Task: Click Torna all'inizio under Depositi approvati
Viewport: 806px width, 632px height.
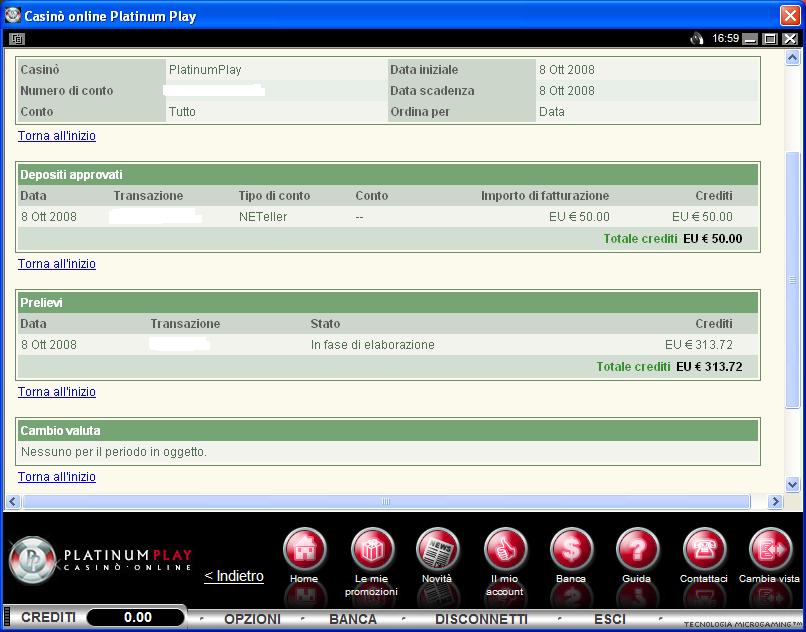Action: (57, 264)
